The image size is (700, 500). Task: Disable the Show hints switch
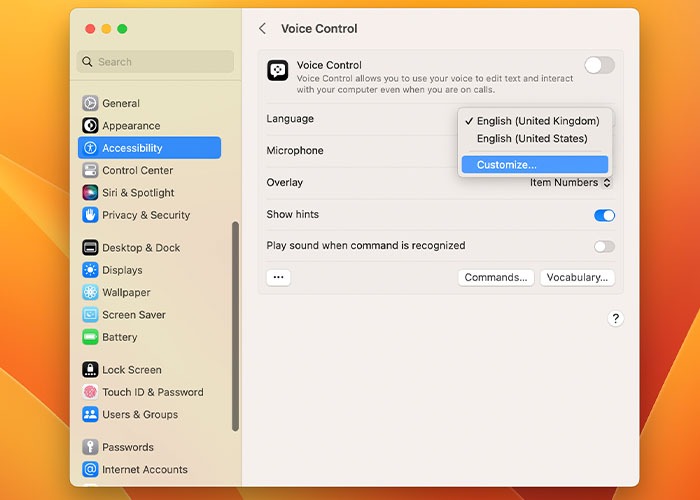(x=604, y=215)
